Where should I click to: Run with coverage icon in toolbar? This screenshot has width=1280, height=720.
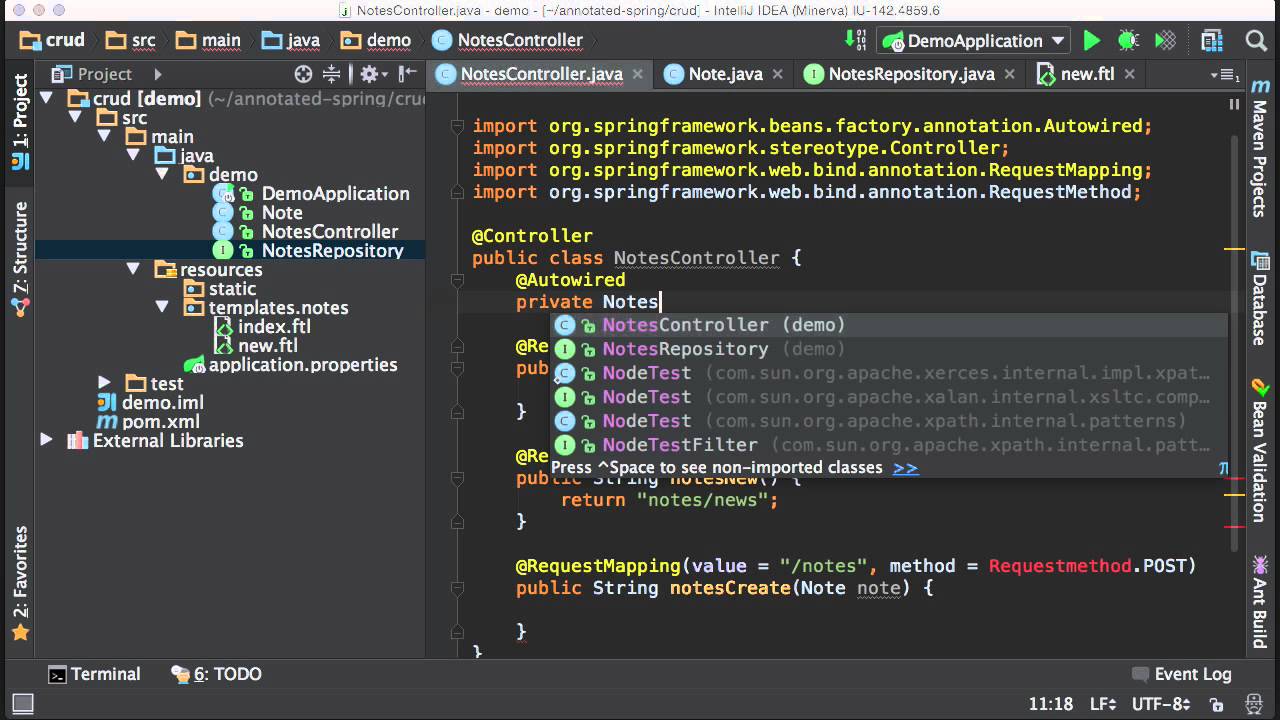tap(1165, 41)
